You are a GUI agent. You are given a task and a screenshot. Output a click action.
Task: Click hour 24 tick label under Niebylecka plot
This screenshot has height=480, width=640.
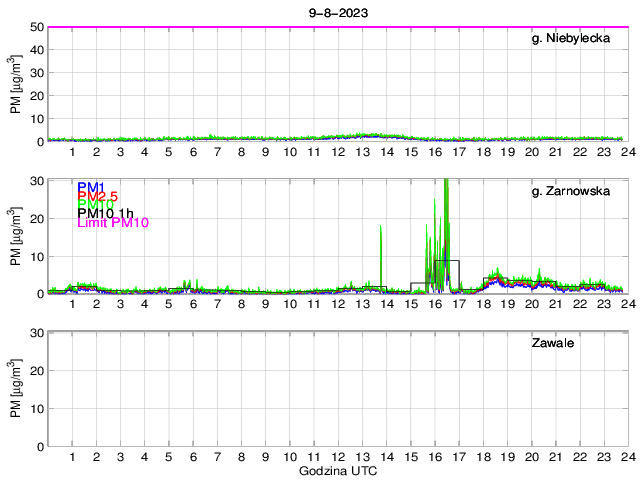coord(626,153)
